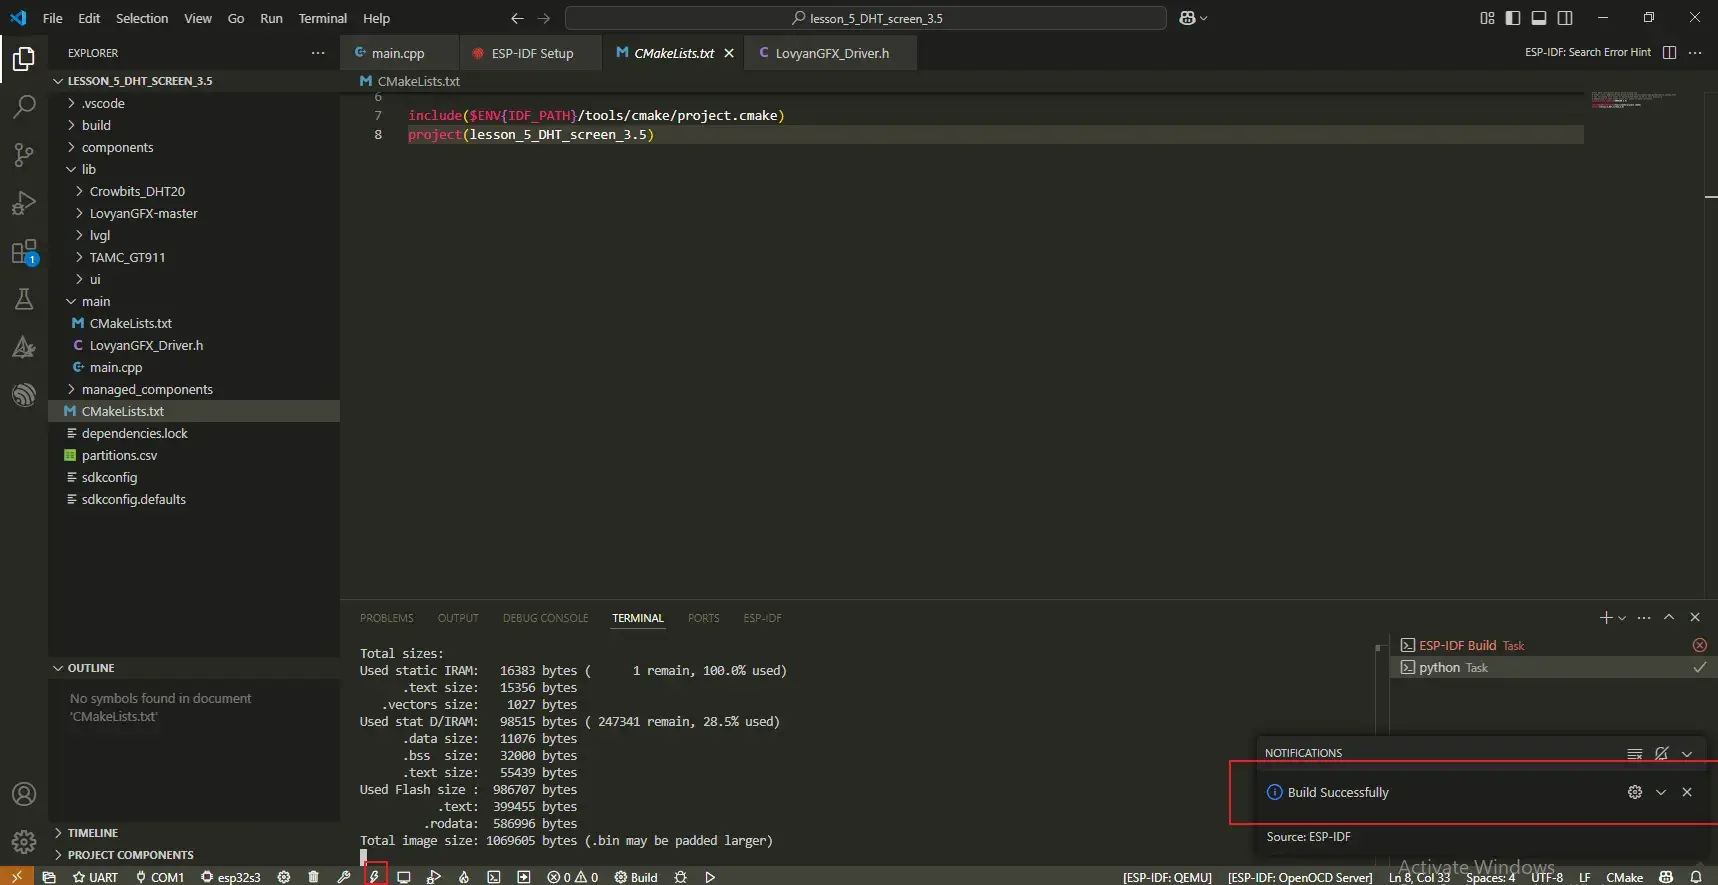The width and height of the screenshot is (1718, 885).
Task: Click the top search bar field
Action: click(x=866, y=18)
